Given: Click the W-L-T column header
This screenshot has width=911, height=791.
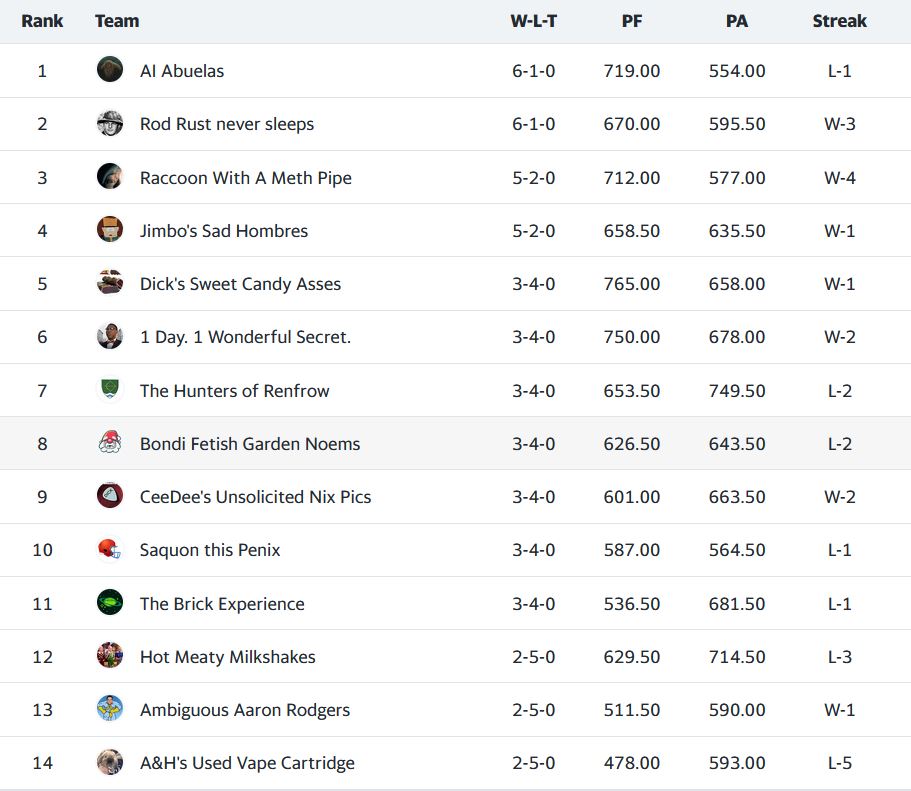Looking at the screenshot, I should [533, 21].
